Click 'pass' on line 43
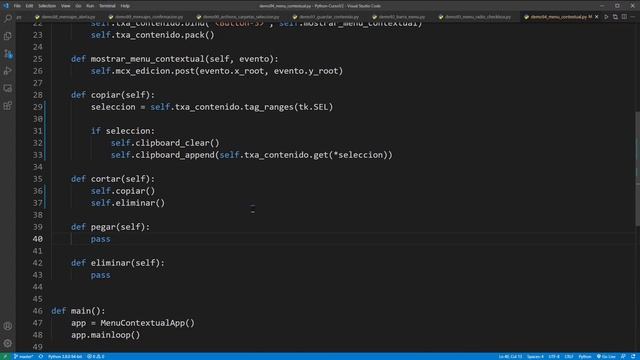This screenshot has height=360, width=640. click(x=100, y=275)
